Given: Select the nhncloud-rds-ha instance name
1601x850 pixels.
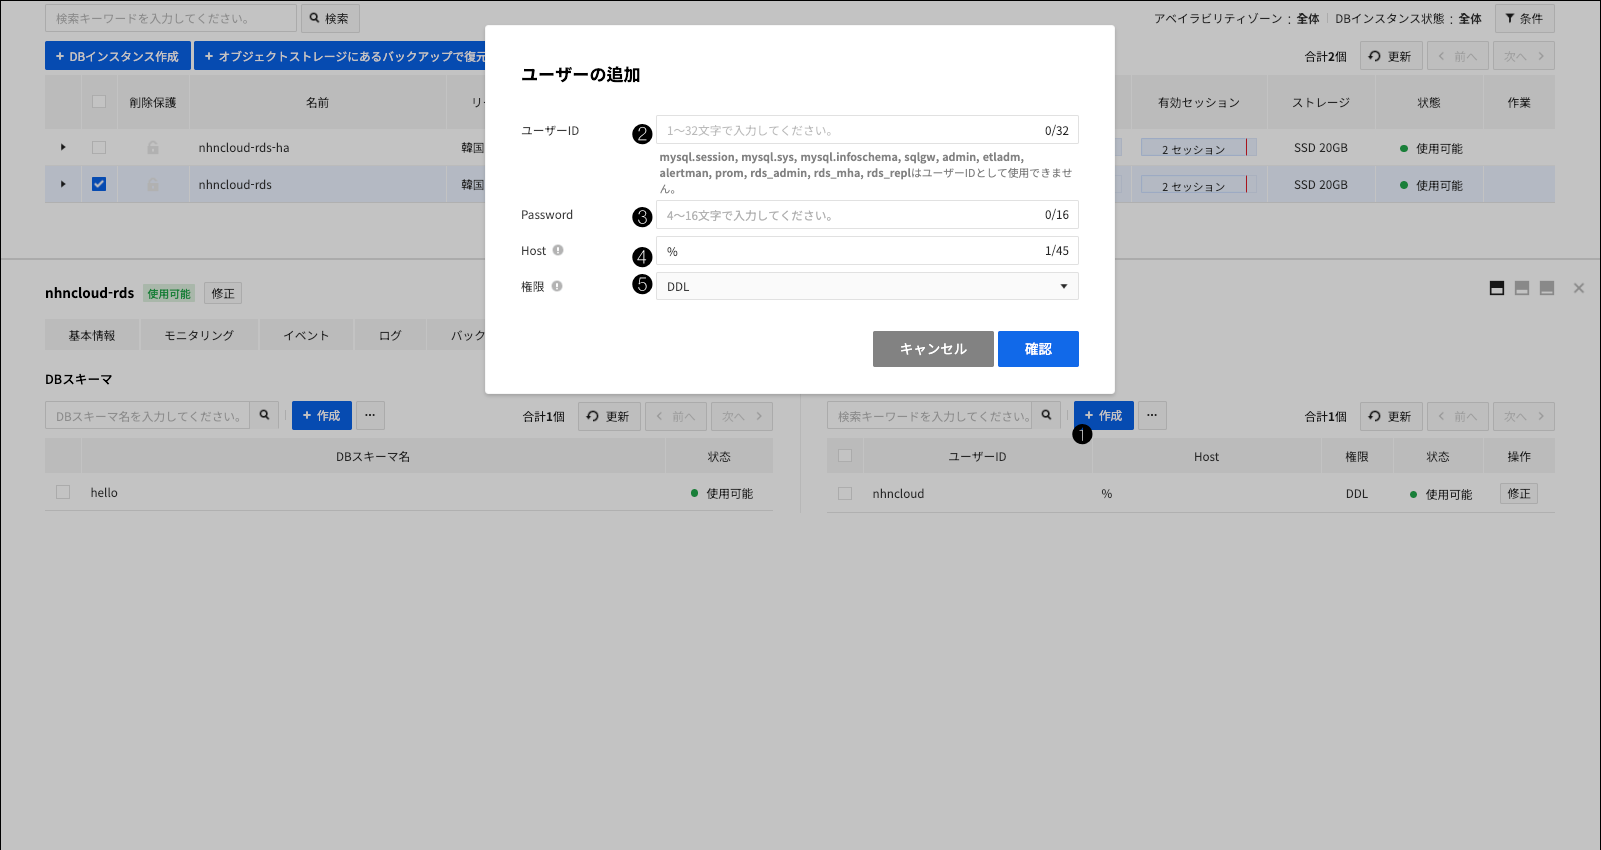Looking at the screenshot, I should pyautogui.click(x=244, y=147).
